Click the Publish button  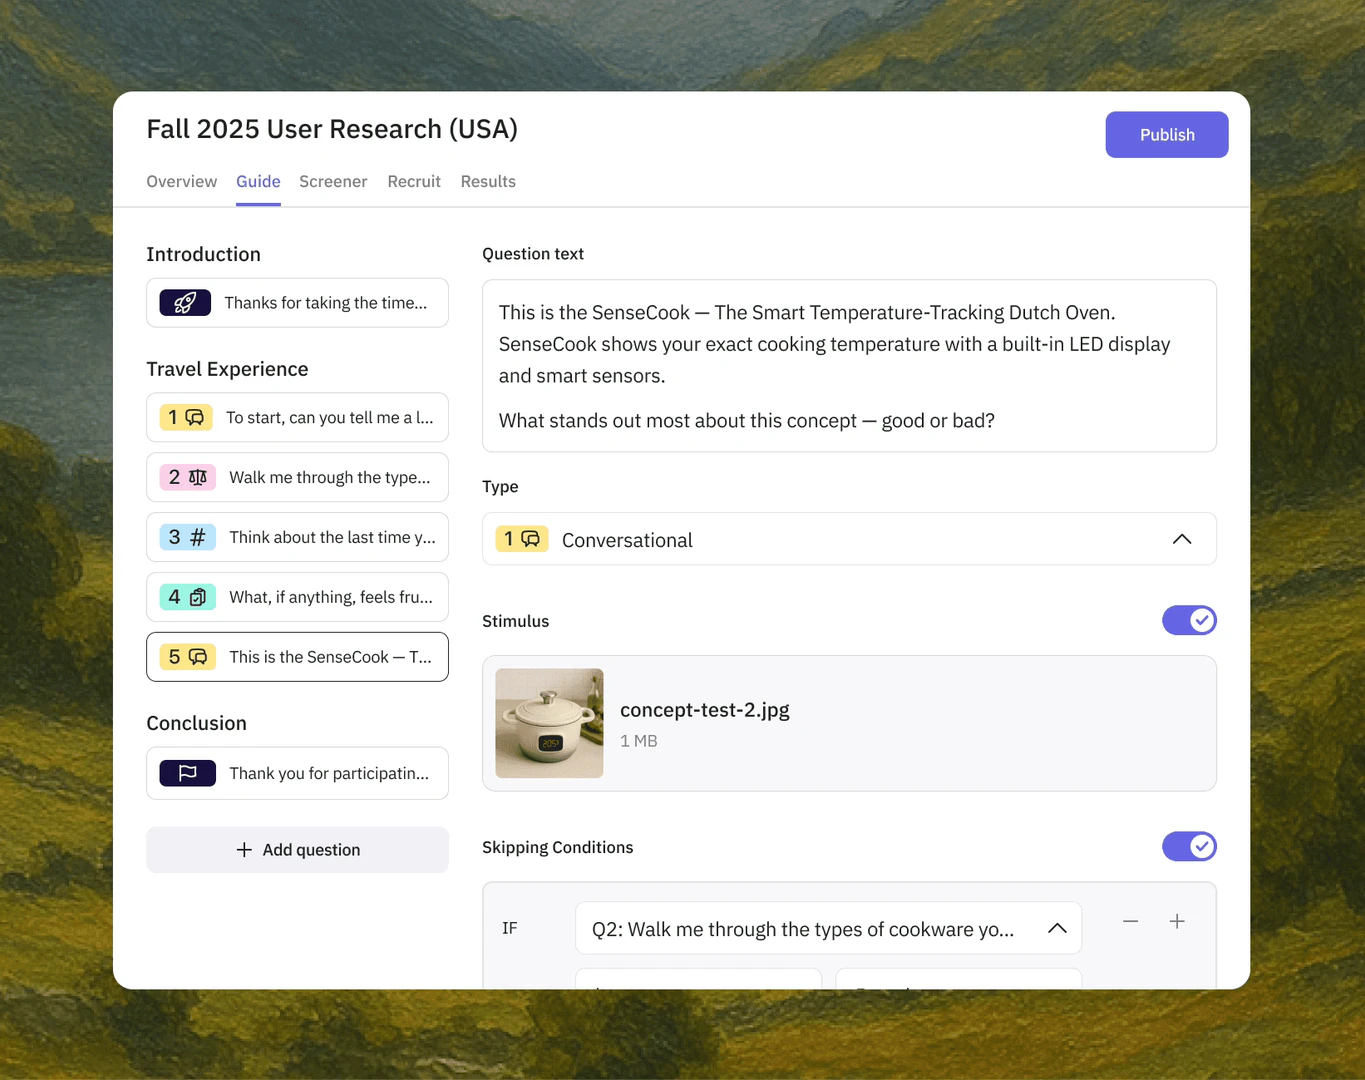coord(1166,134)
